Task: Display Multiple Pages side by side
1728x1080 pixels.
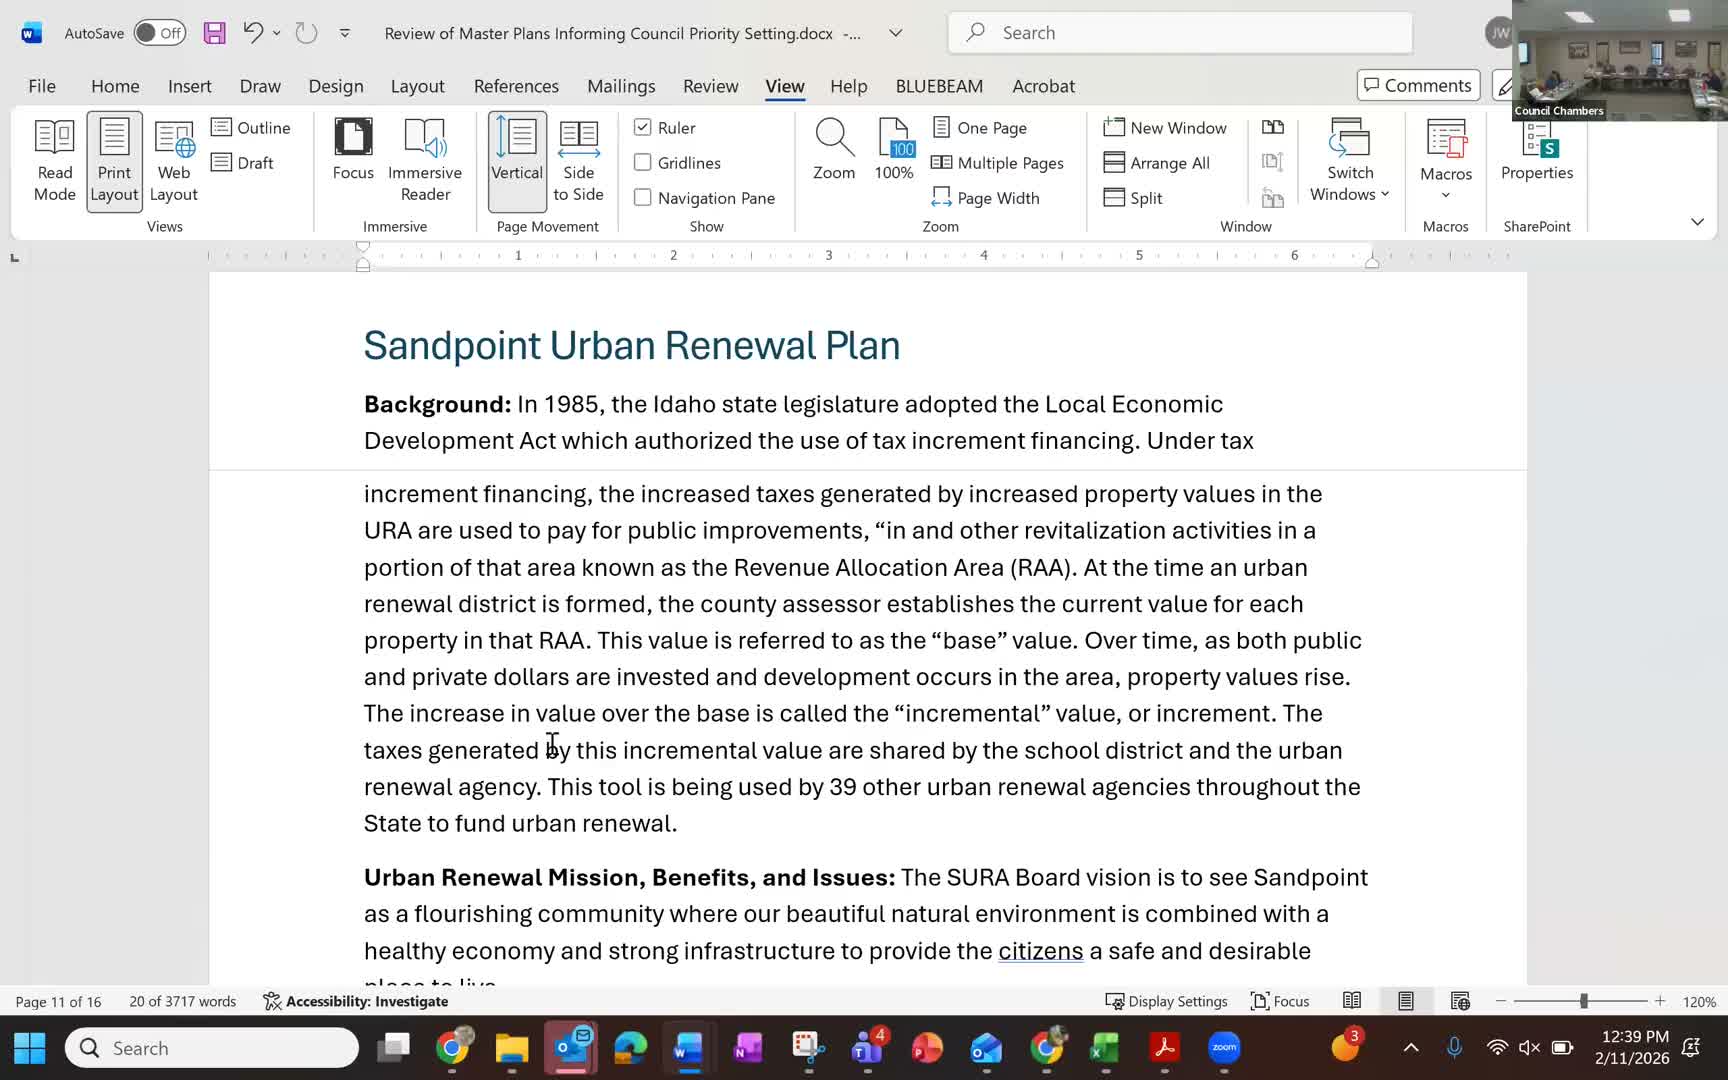Action: 997,162
